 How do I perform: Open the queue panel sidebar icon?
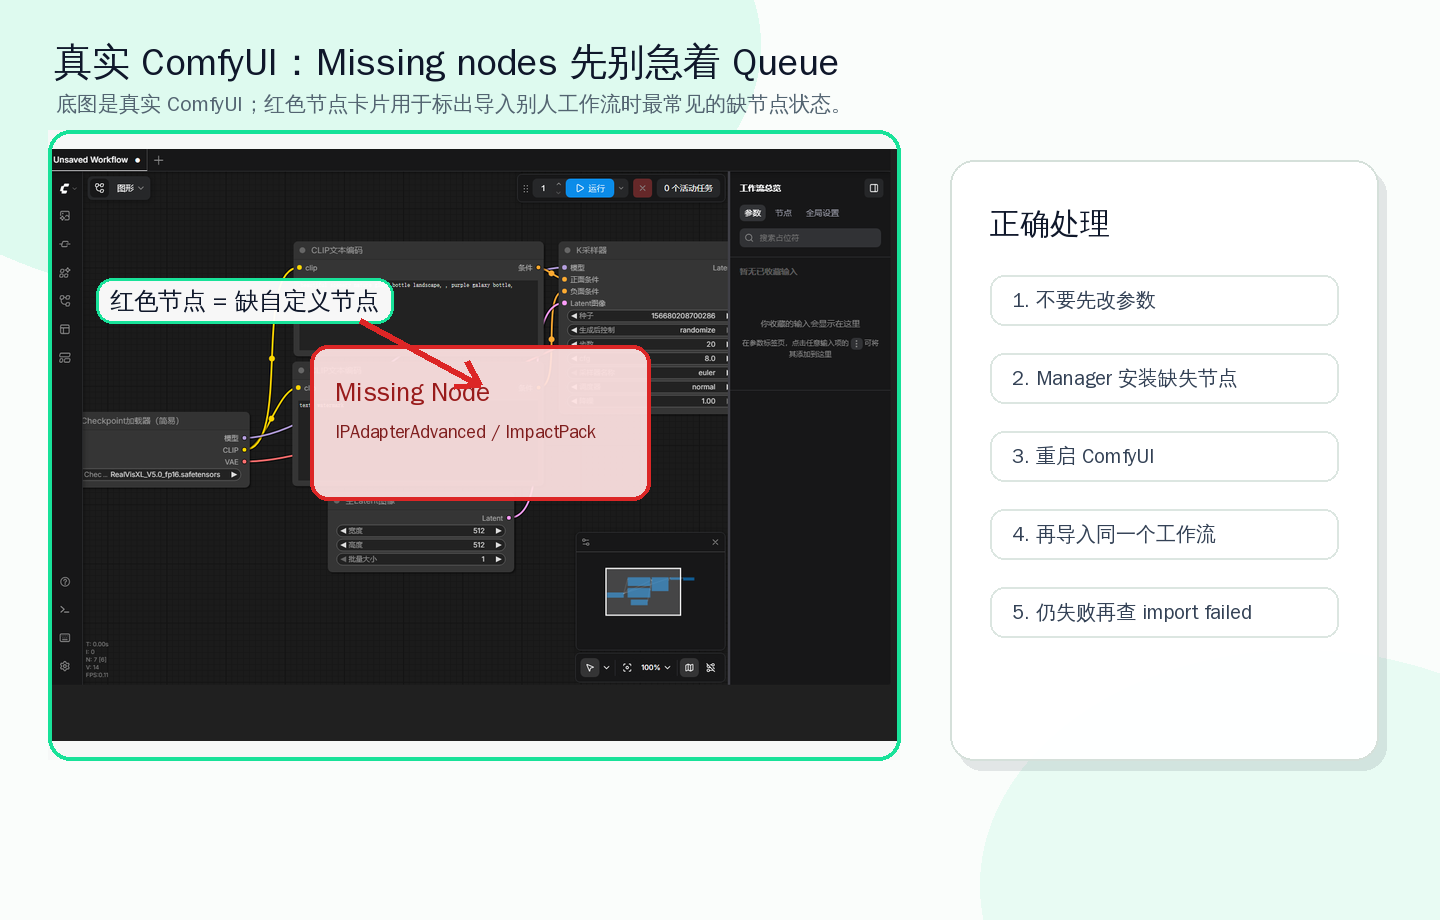point(65,357)
